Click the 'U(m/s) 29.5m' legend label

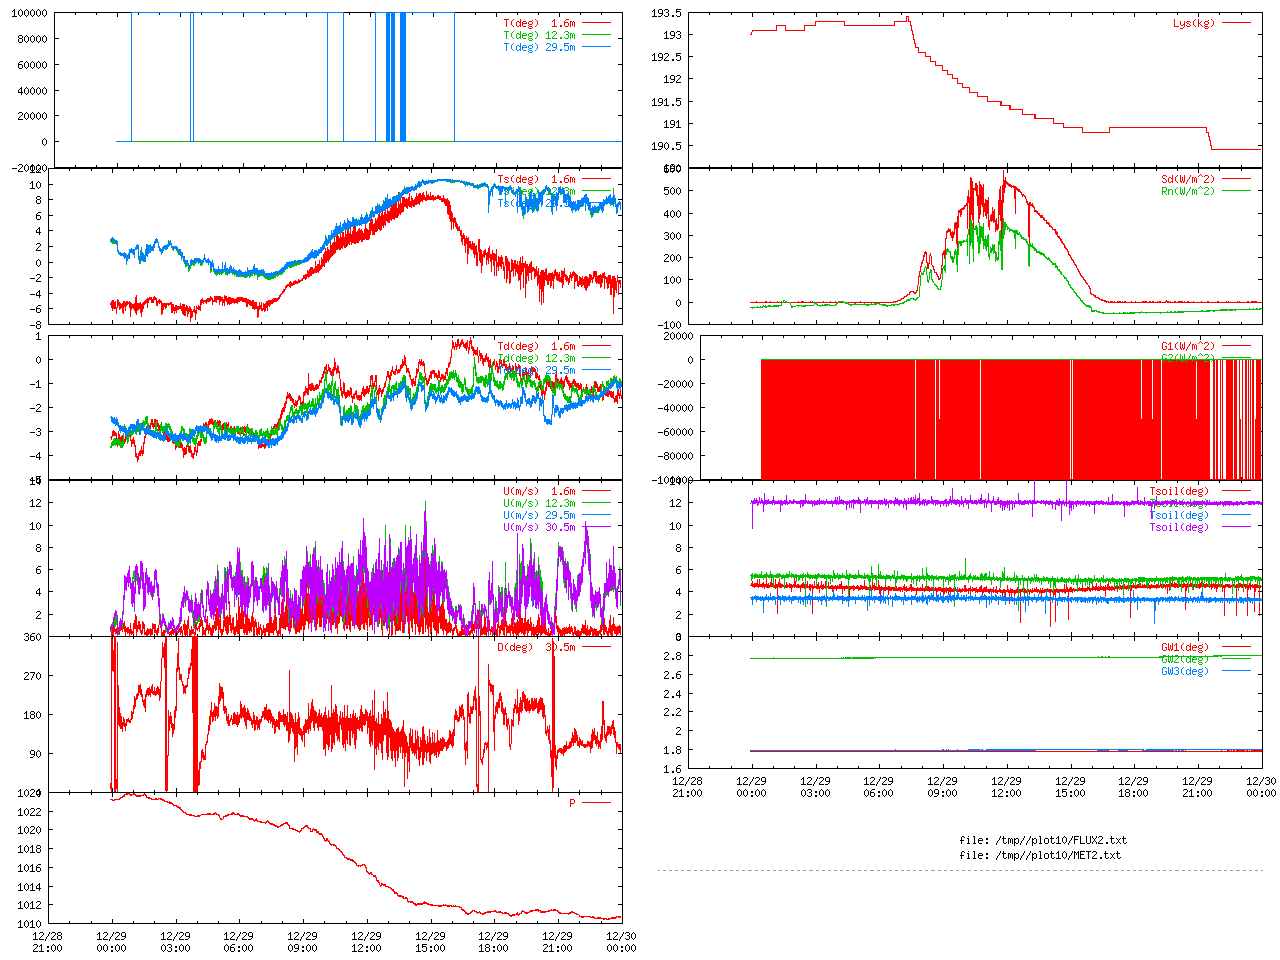tap(539, 516)
